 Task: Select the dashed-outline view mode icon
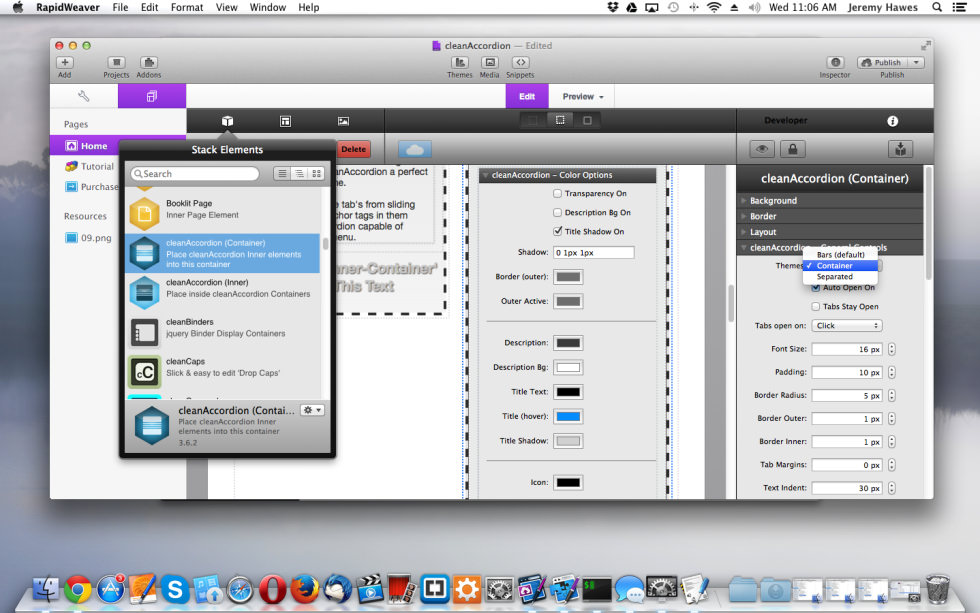click(560, 120)
